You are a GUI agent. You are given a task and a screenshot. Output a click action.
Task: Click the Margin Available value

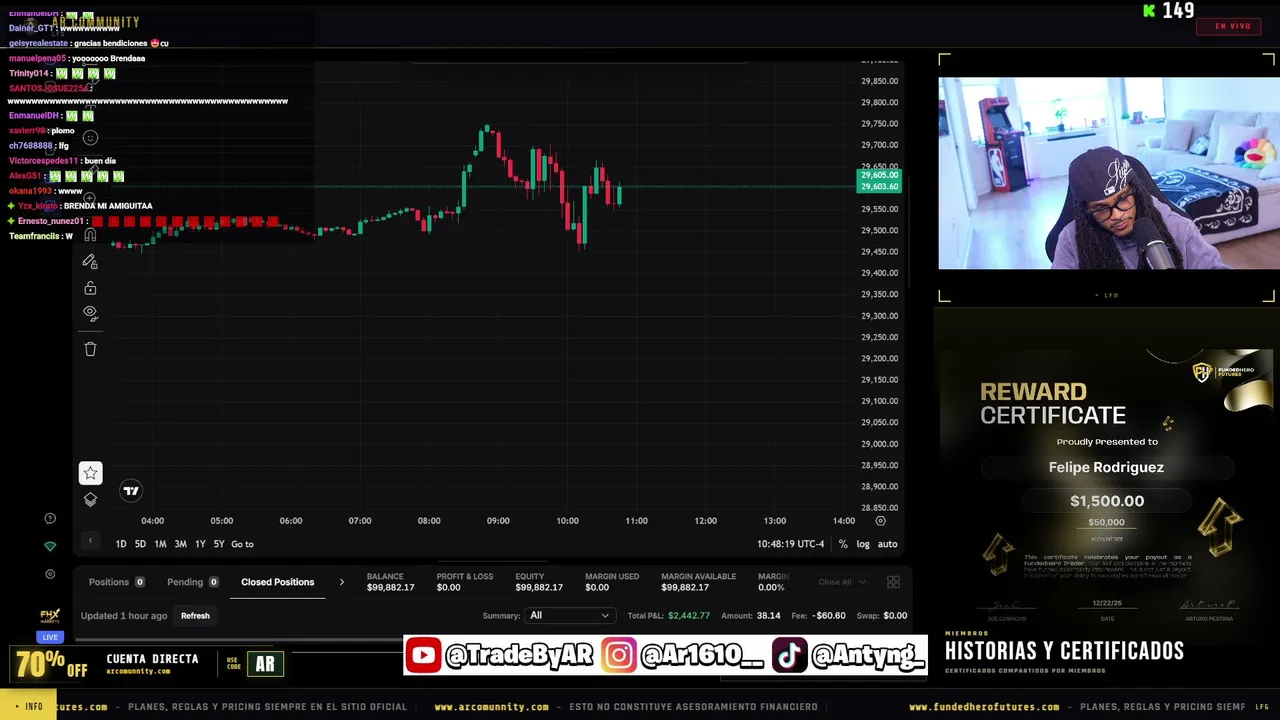click(x=685, y=587)
